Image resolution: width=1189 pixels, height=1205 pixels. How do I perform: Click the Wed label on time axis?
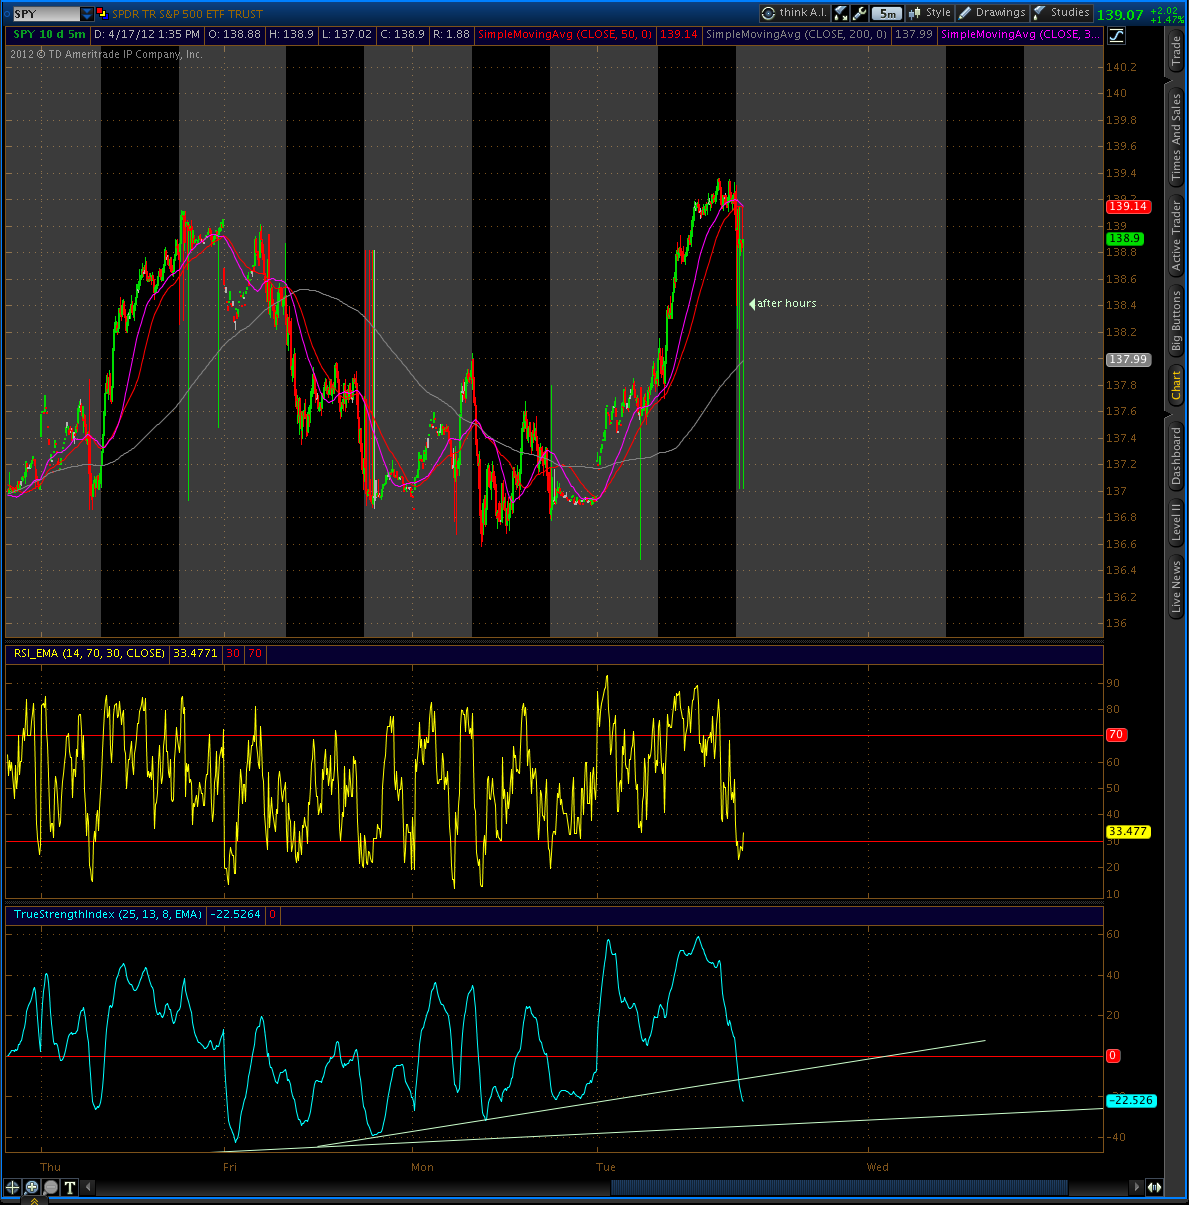click(x=878, y=1167)
